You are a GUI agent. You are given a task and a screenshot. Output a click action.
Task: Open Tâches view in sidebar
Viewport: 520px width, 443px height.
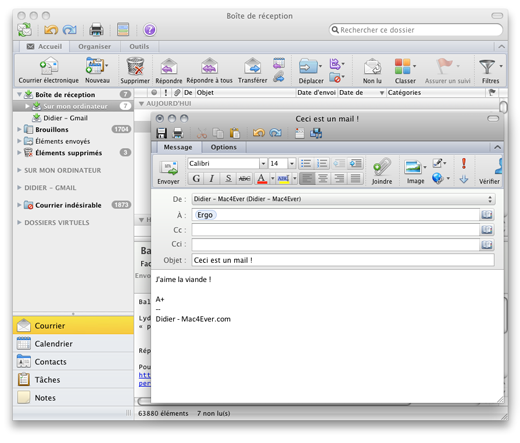pos(73,380)
